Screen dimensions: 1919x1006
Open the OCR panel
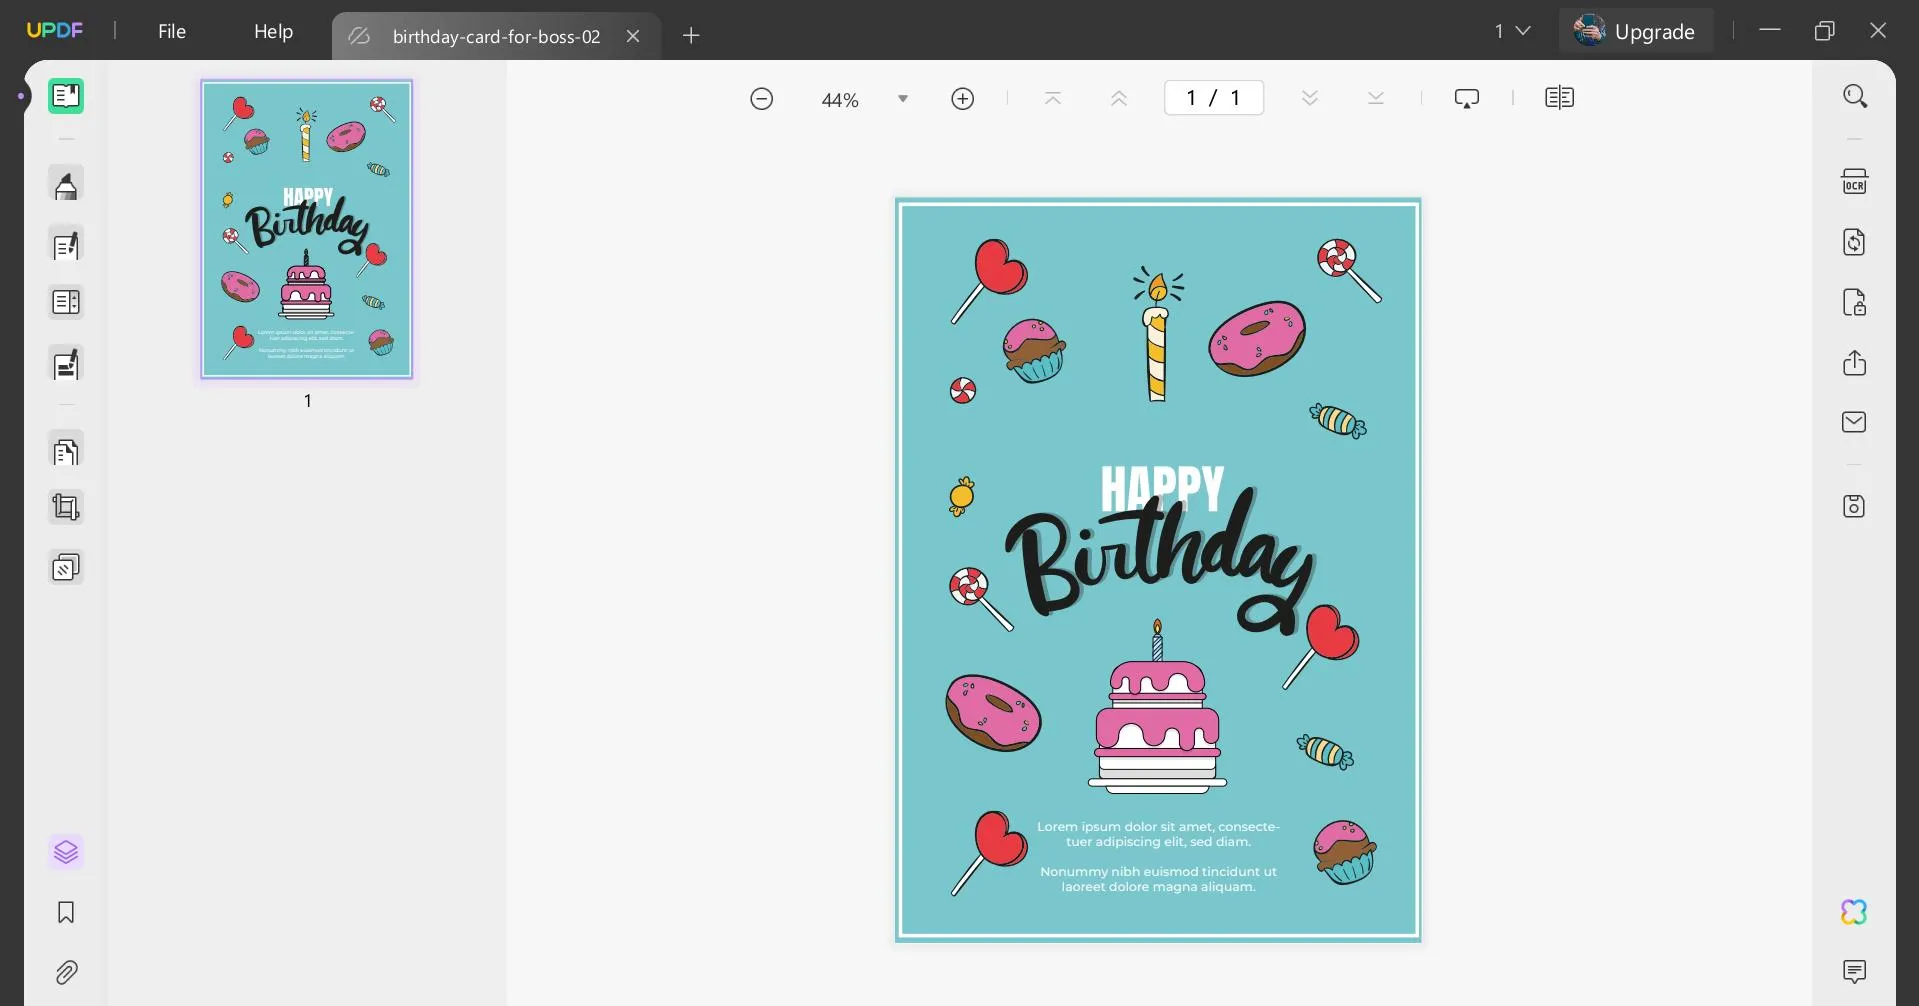click(x=1855, y=181)
